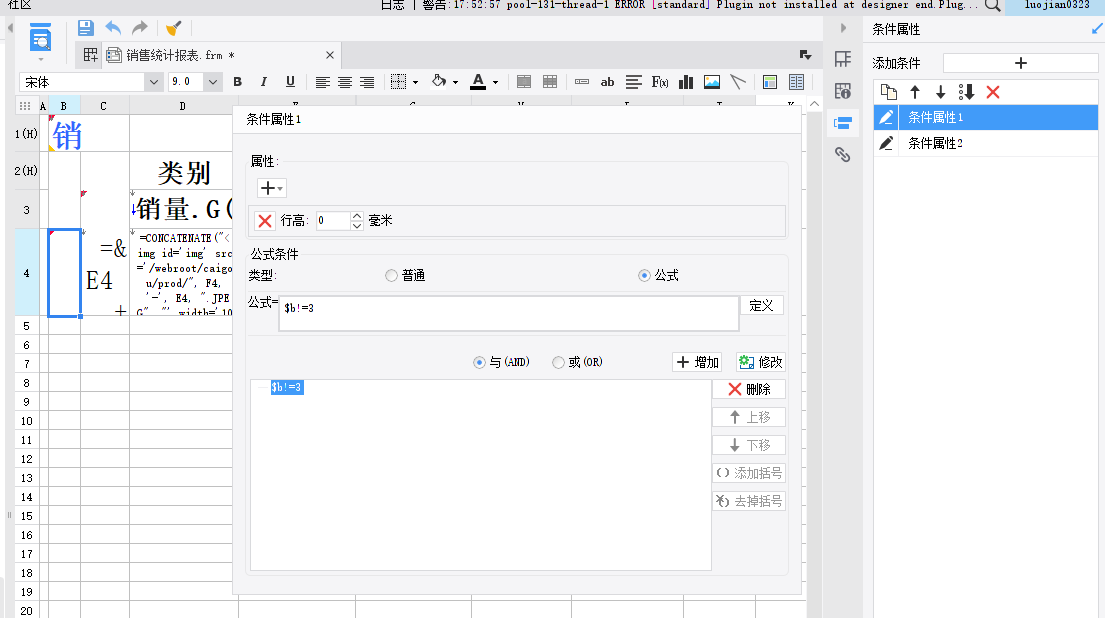Image resolution: width=1105 pixels, height=618 pixels.
Task: Select the $b!=3 condition entry
Action: pyautogui.click(x=287, y=387)
